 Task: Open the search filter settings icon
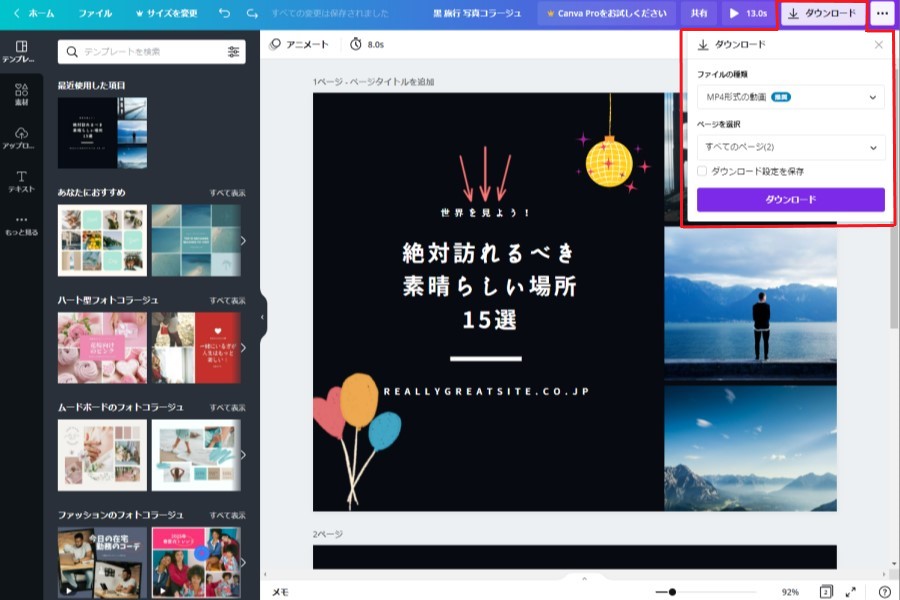(234, 51)
